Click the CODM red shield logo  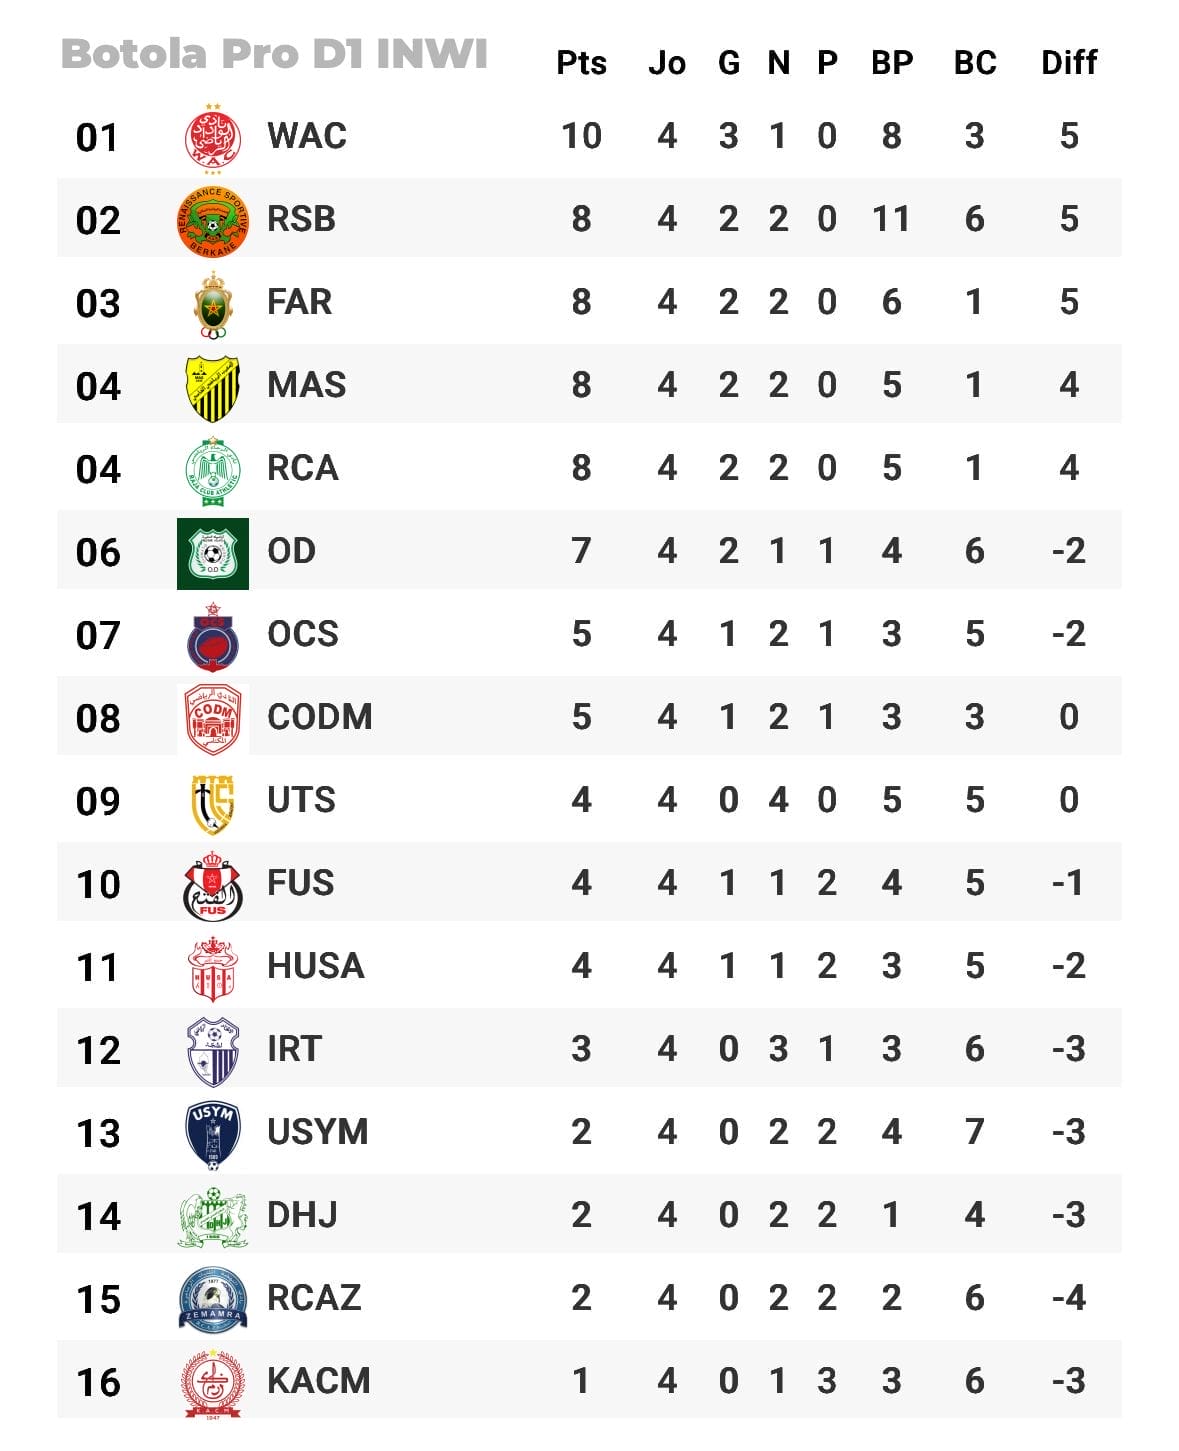point(212,719)
